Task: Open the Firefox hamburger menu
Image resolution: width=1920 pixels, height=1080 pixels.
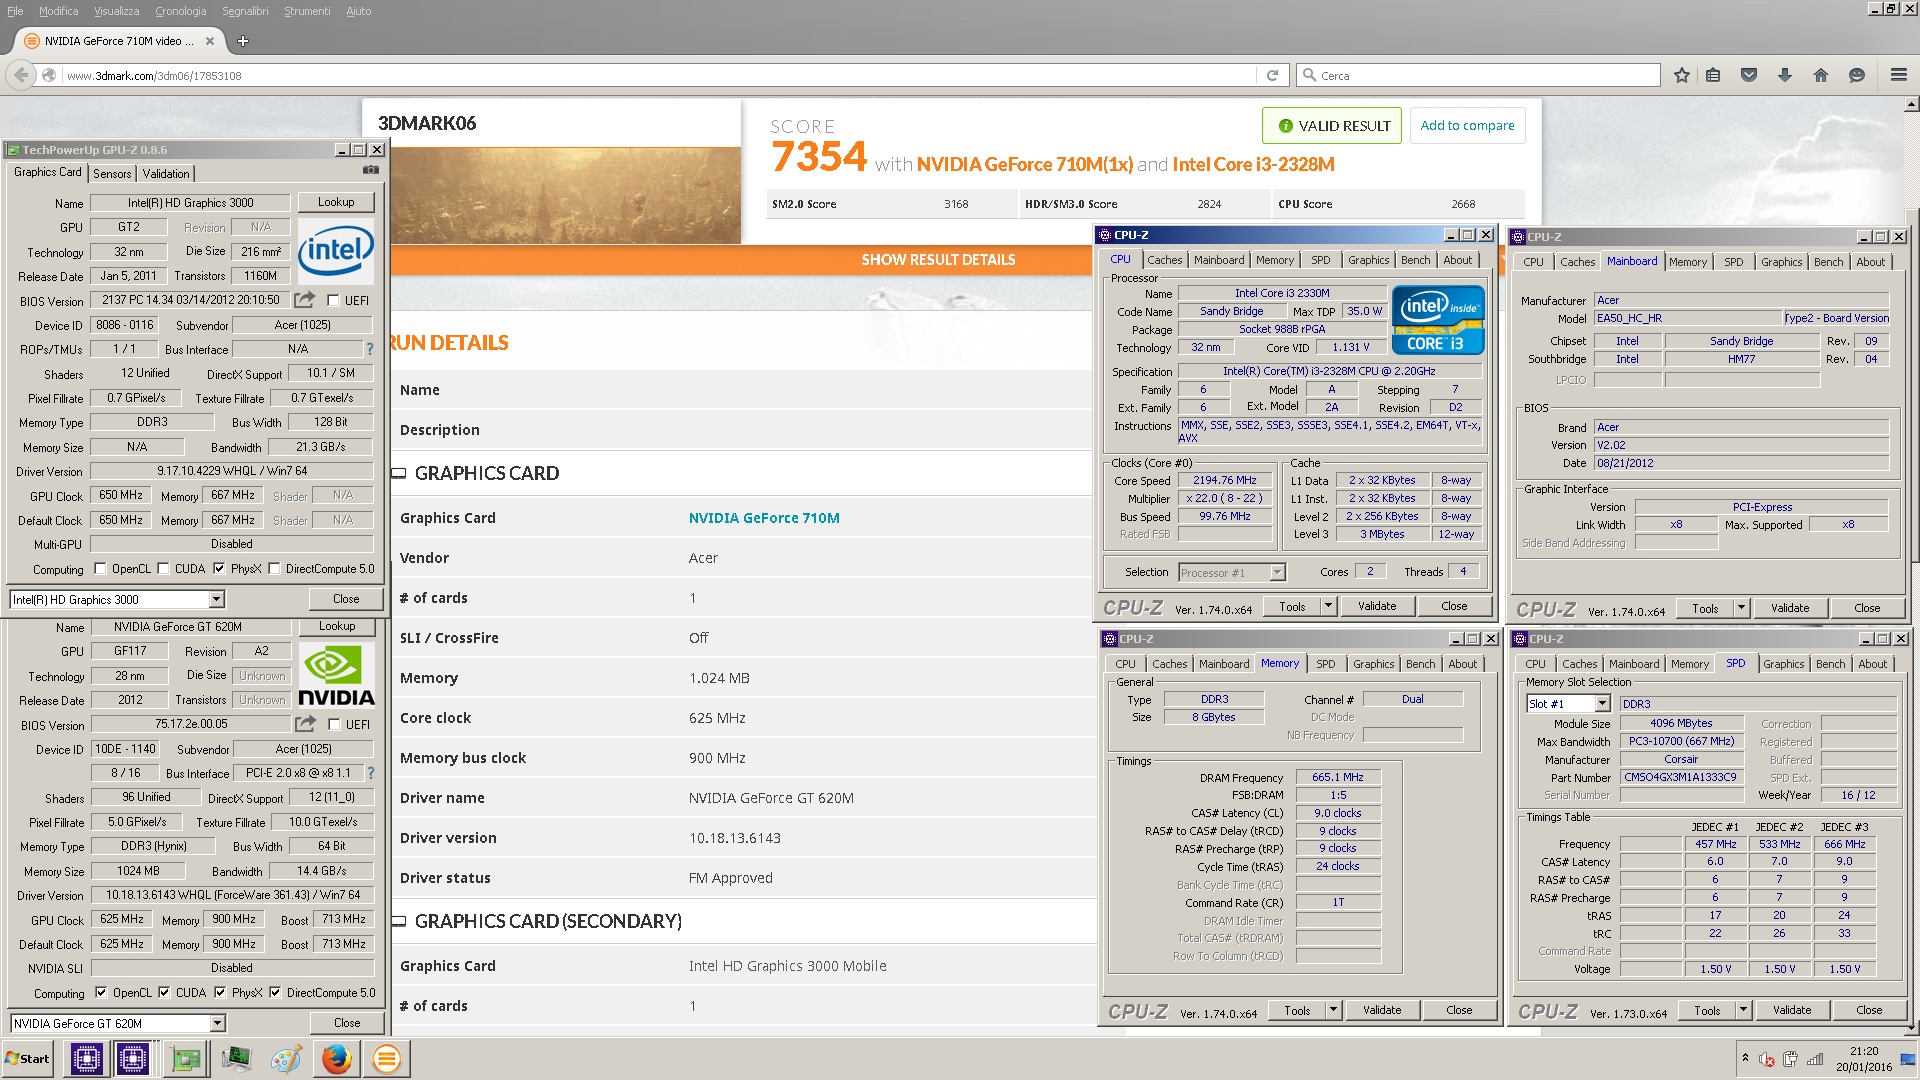Action: [1899, 75]
